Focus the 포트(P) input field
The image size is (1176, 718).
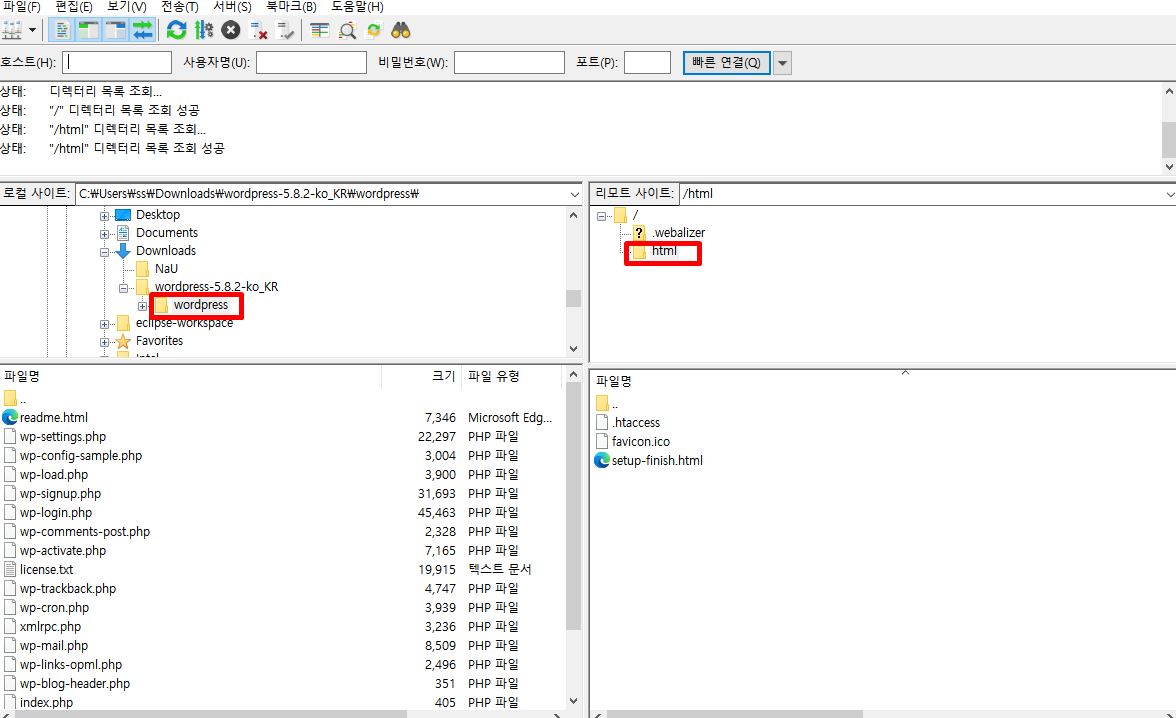click(x=647, y=62)
